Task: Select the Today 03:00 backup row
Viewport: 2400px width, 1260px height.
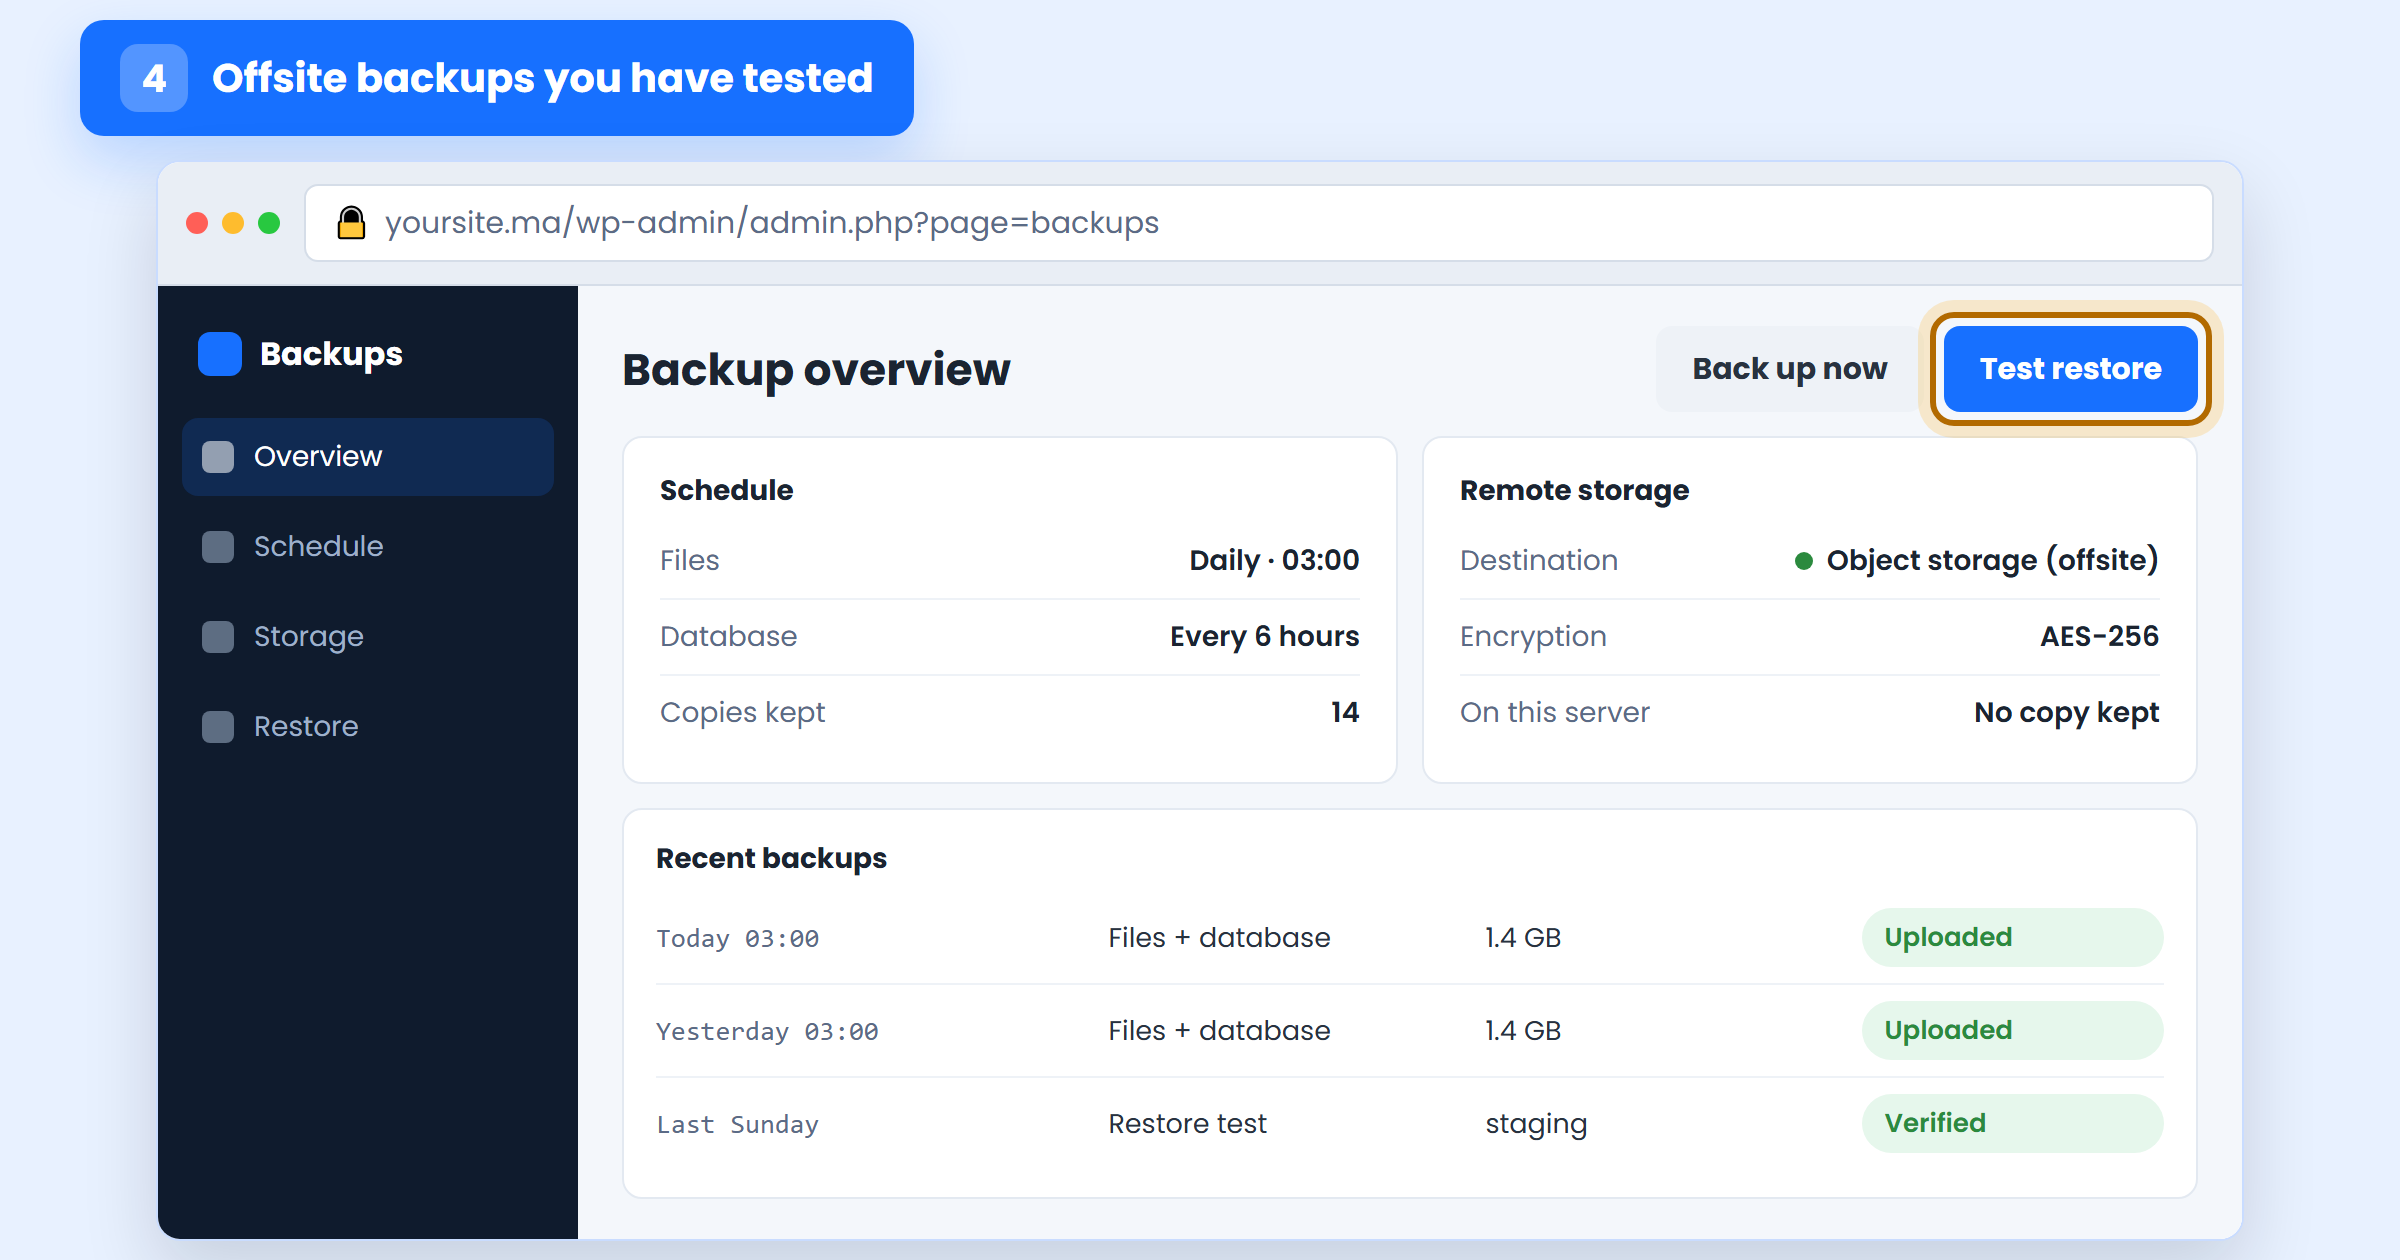Action: point(1410,938)
